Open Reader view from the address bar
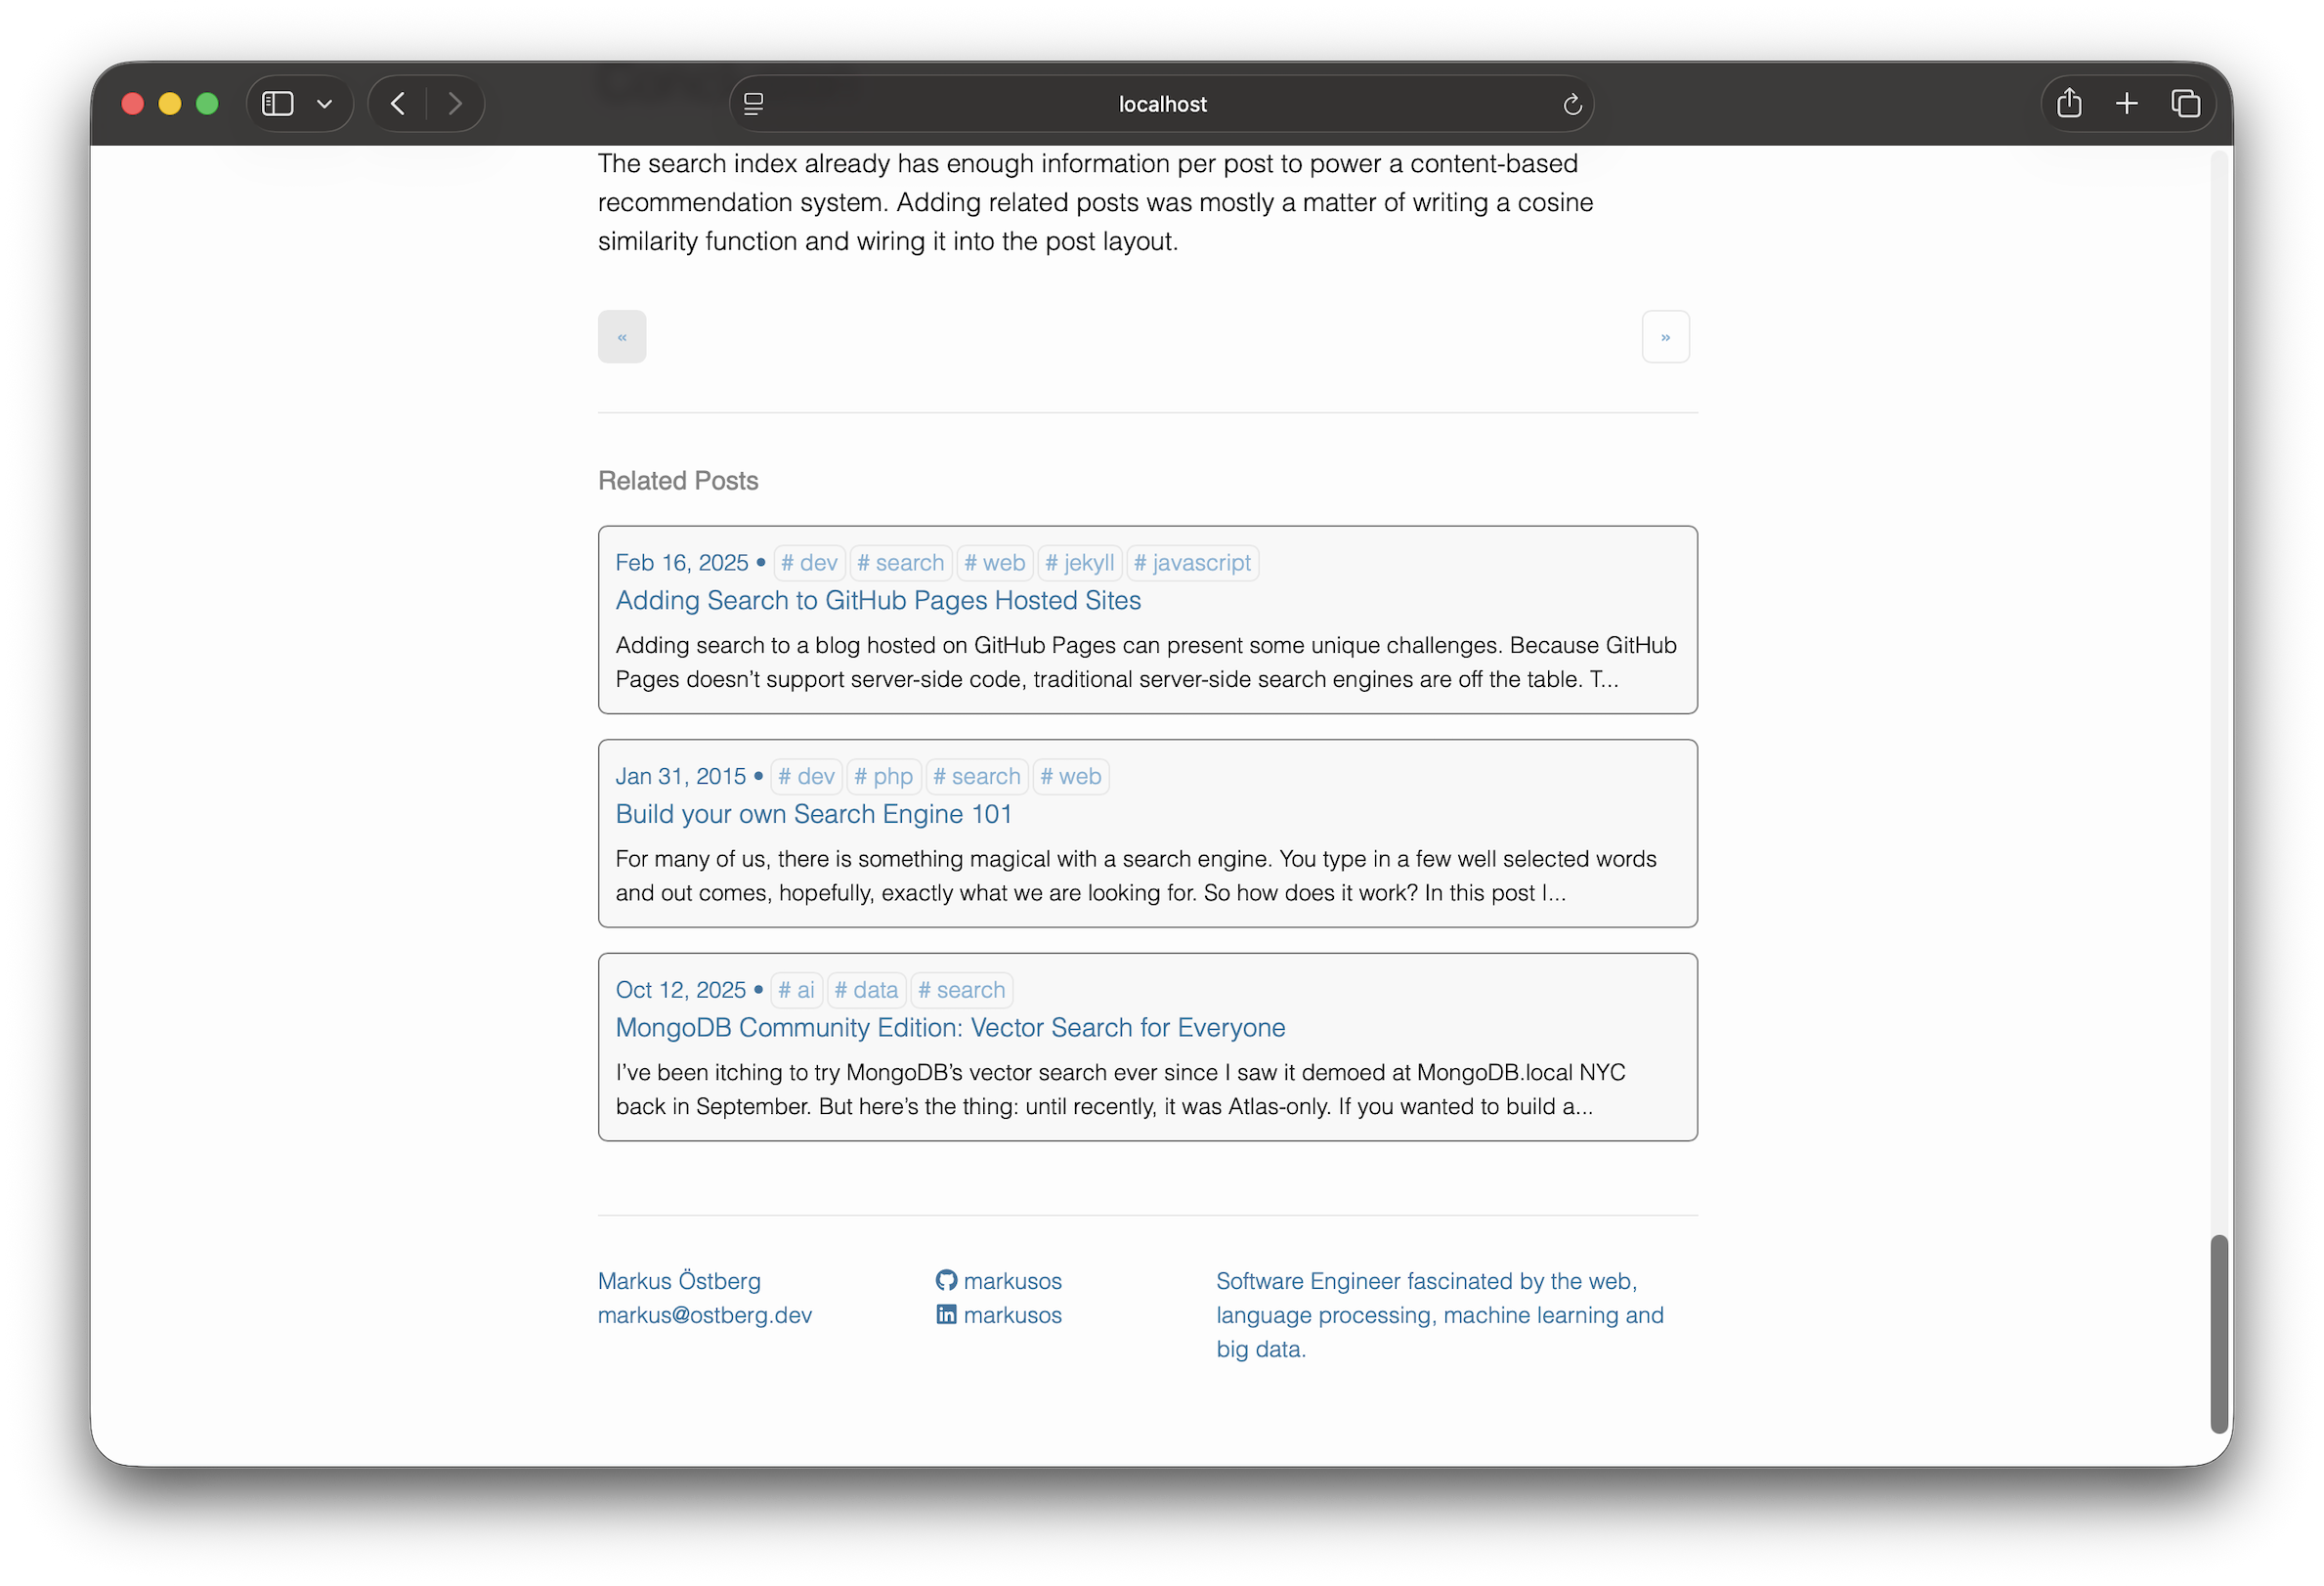Viewport: 2324px width, 1586px height. (753, 103)
